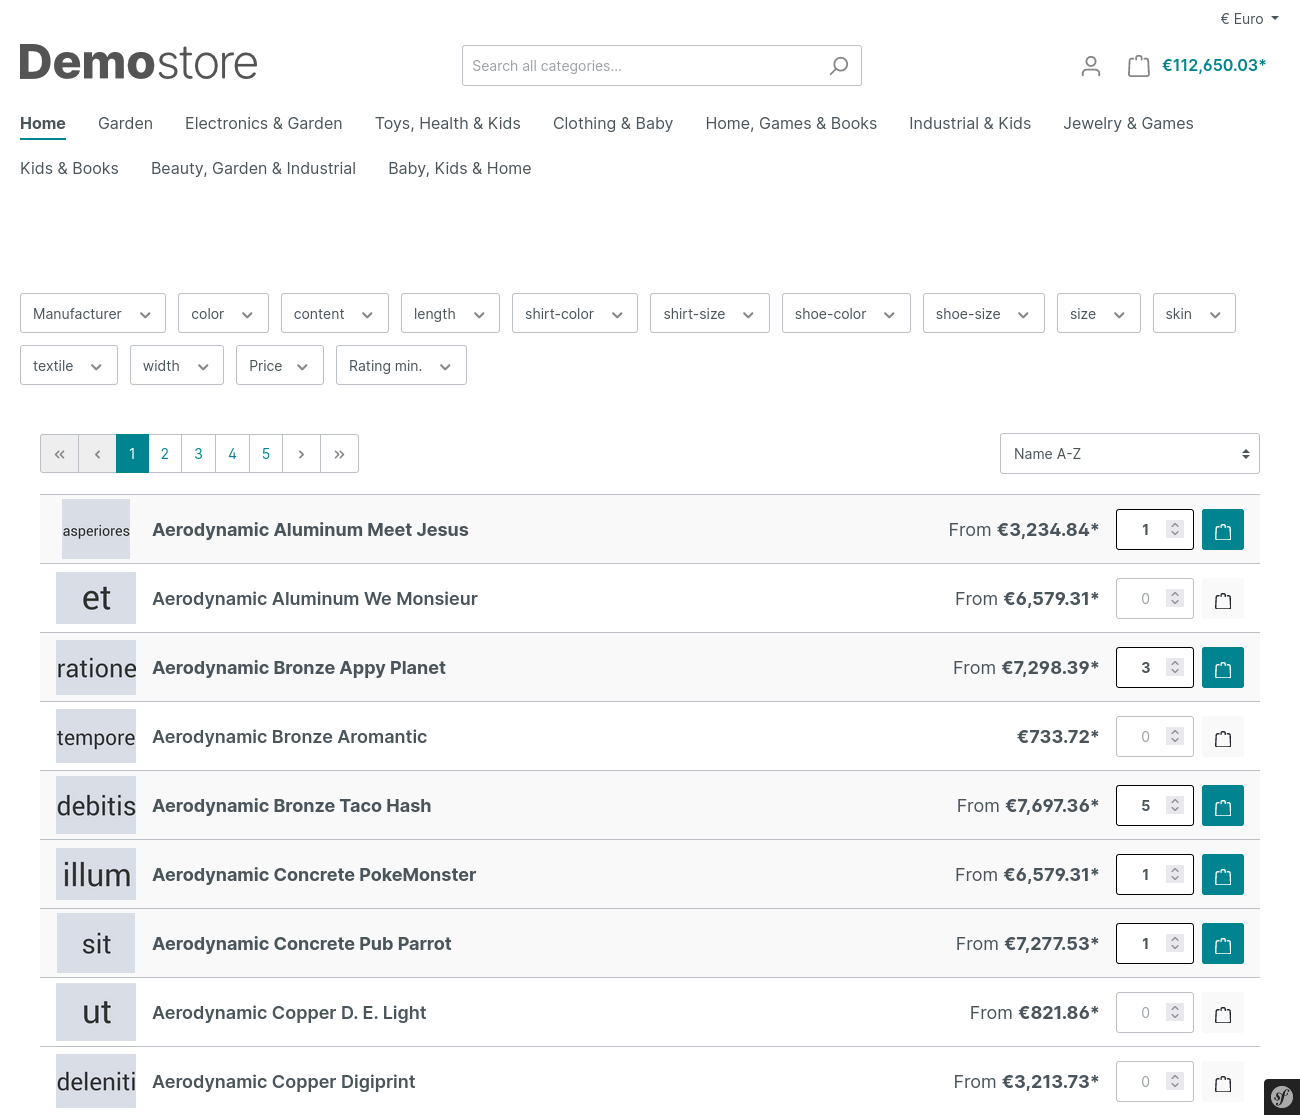
Task: Adjust quantity stepper for Aerodynamic Bronze Aromantic
Action: coord(1175,737)
